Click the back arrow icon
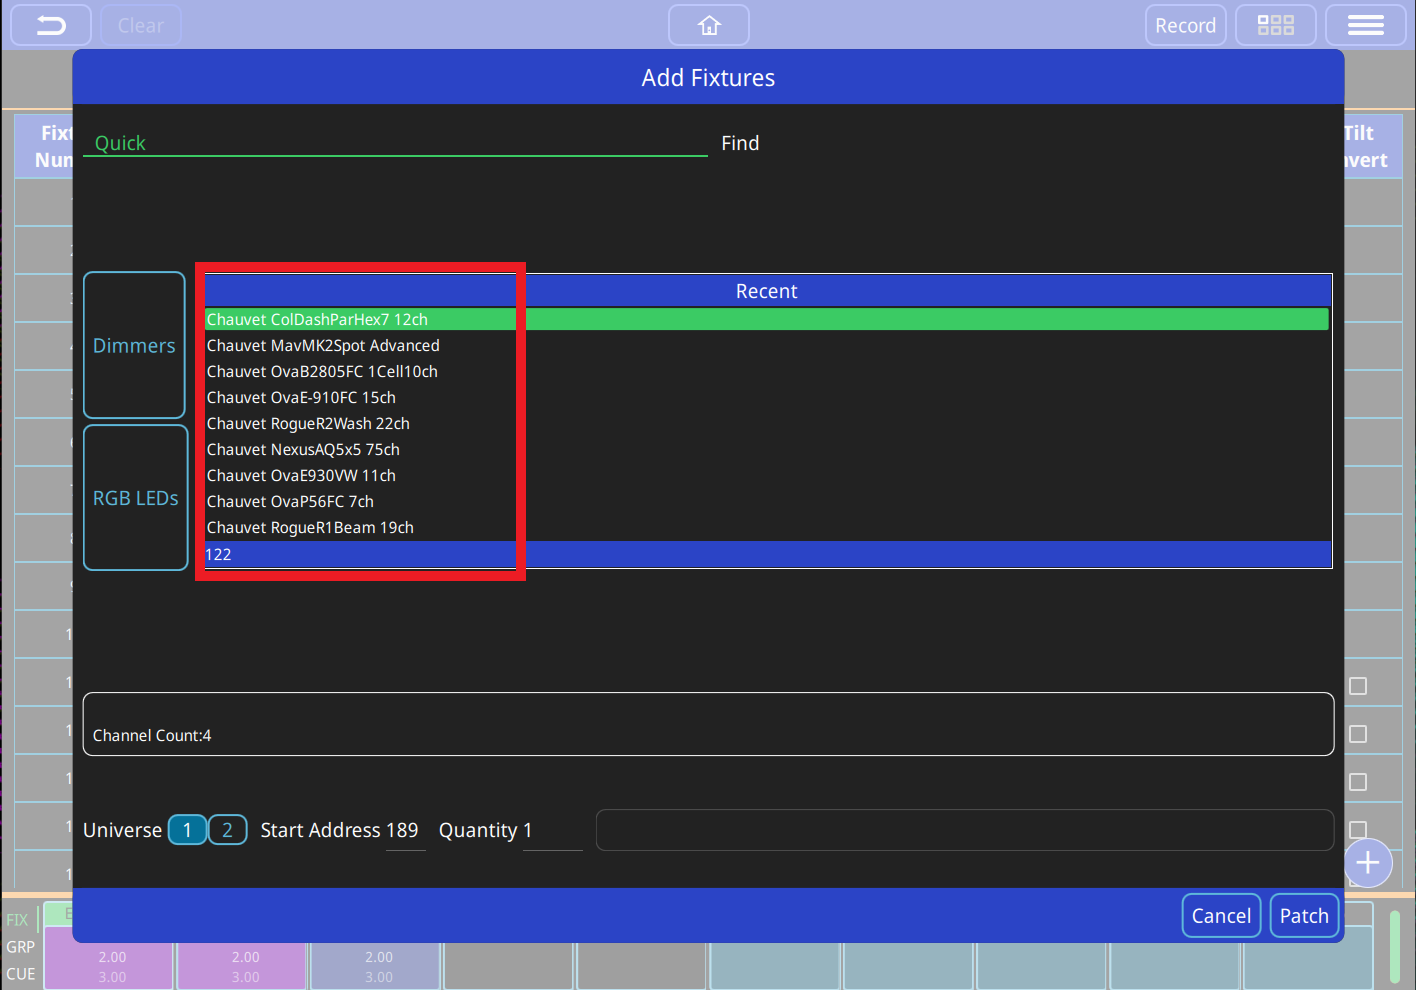Image resolution: width=1416 pixels, height=990 pixels. pos(51,26)
